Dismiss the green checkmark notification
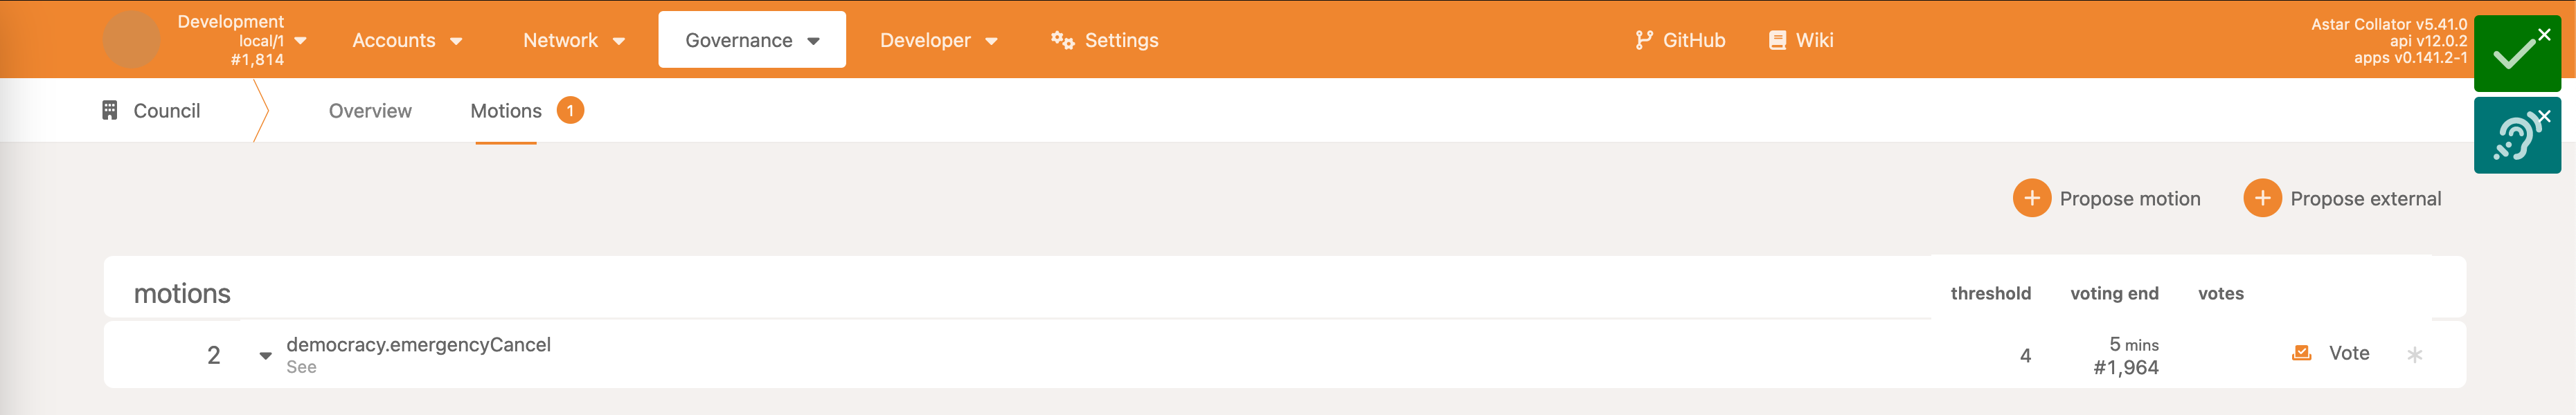 [2544, 34]
